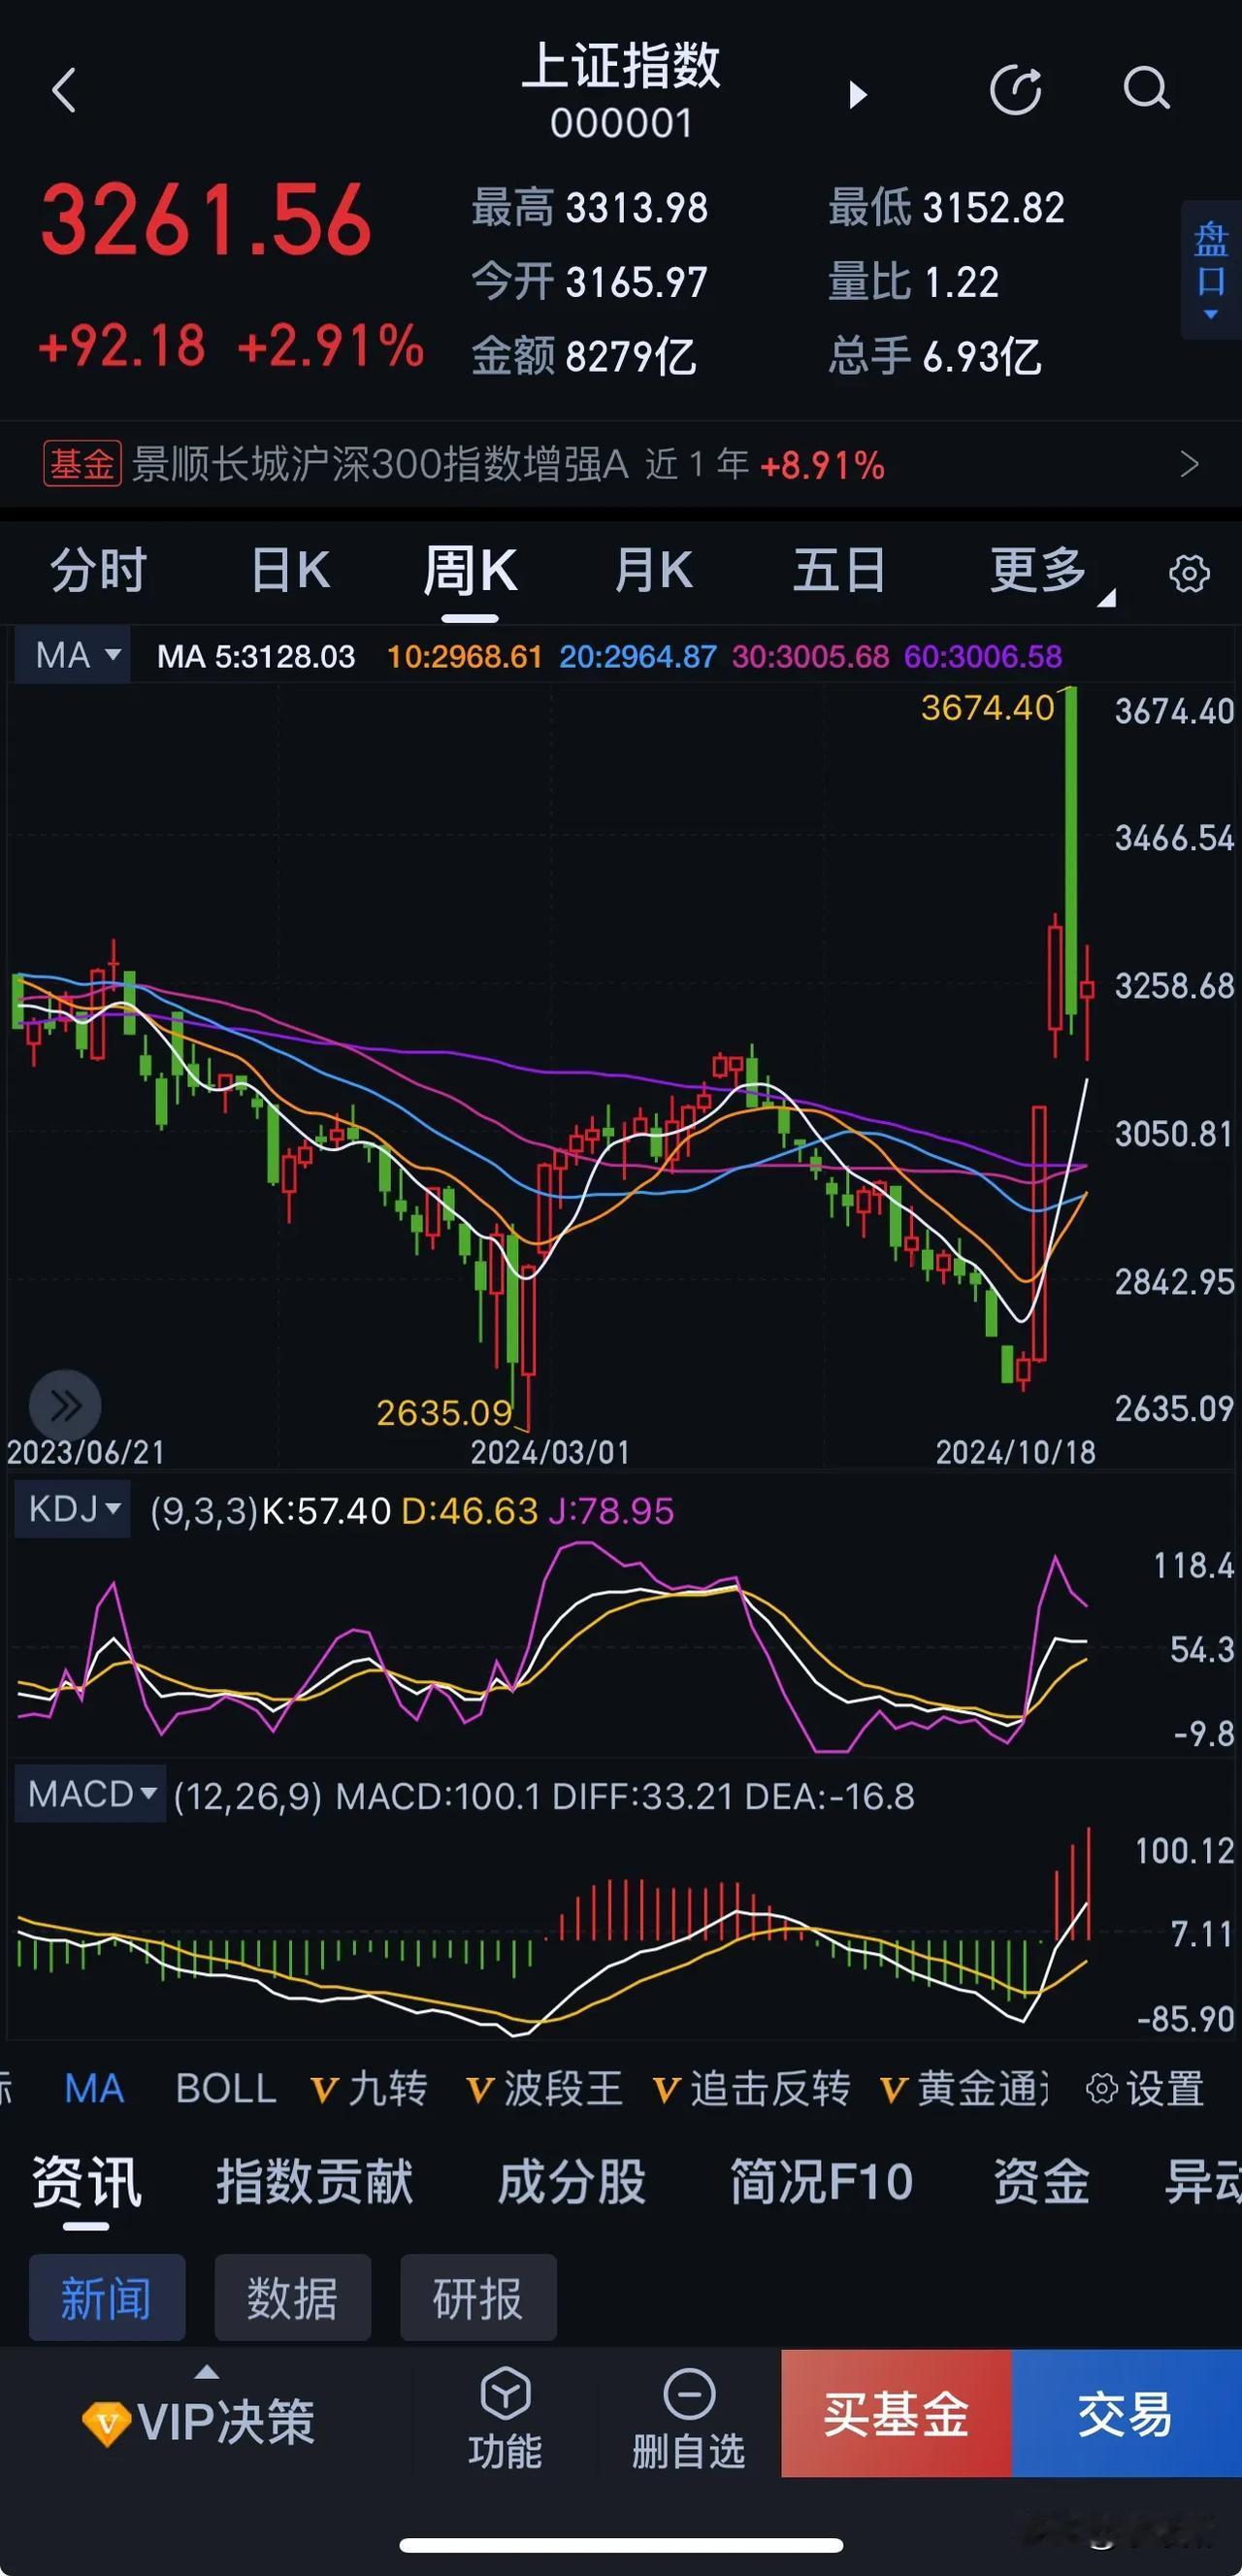Open the search magnifier icon
Screen dimensions: 1242x2576
[1146, 89]
